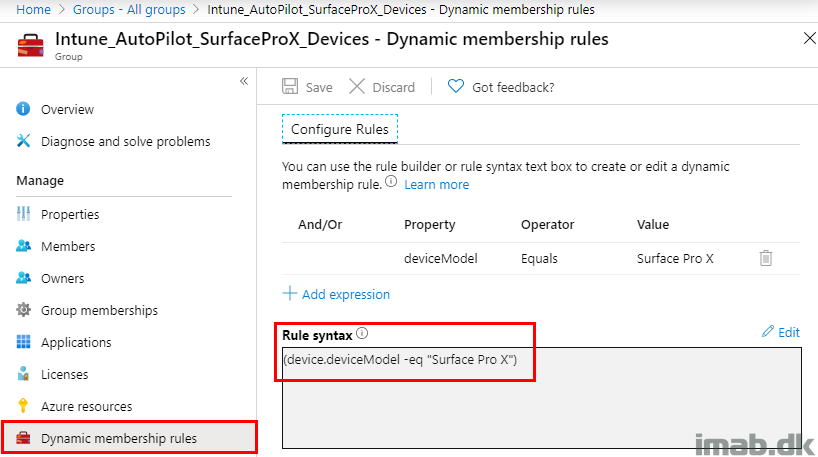Select Properties in Manage section
Image resolution: width=818 pixels, height=457 pixels.
point(70,214)
